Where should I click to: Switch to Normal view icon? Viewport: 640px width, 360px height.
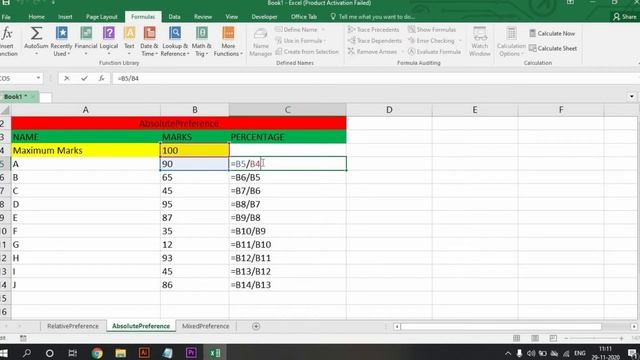point(516,338)
